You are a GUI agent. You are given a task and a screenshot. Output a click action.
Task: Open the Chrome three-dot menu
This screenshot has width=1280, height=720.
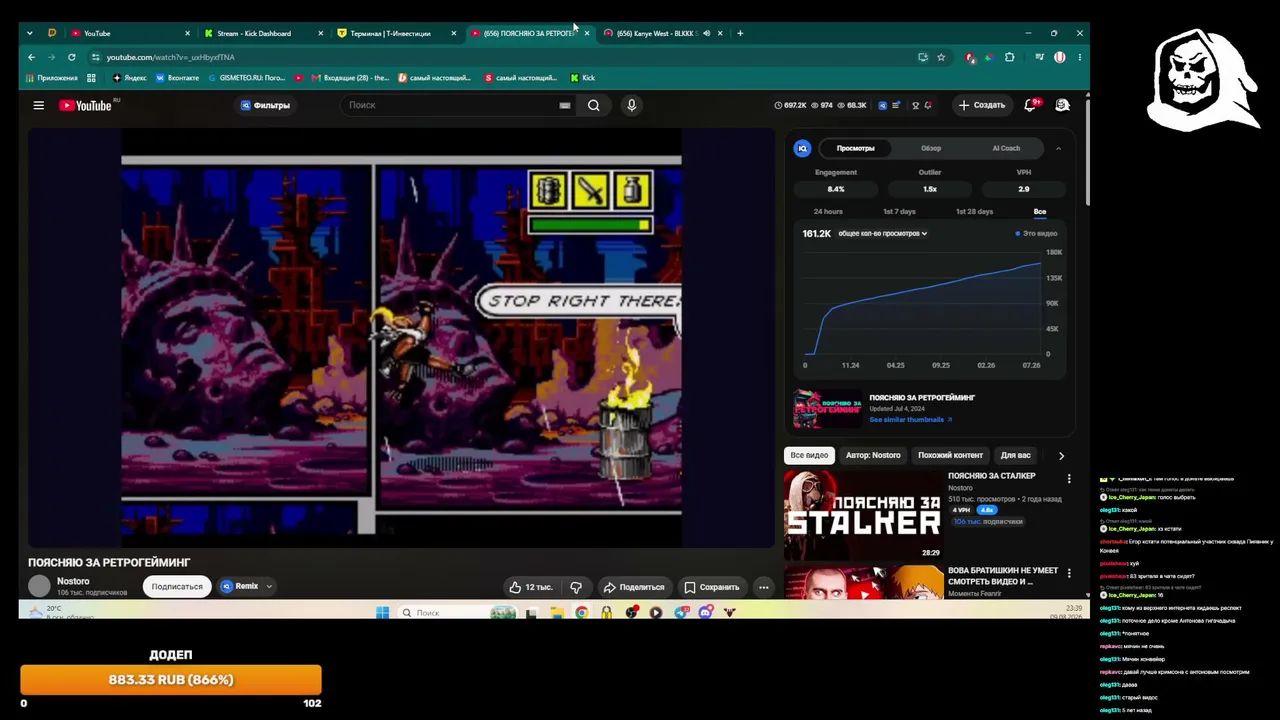coord(1079,57)
